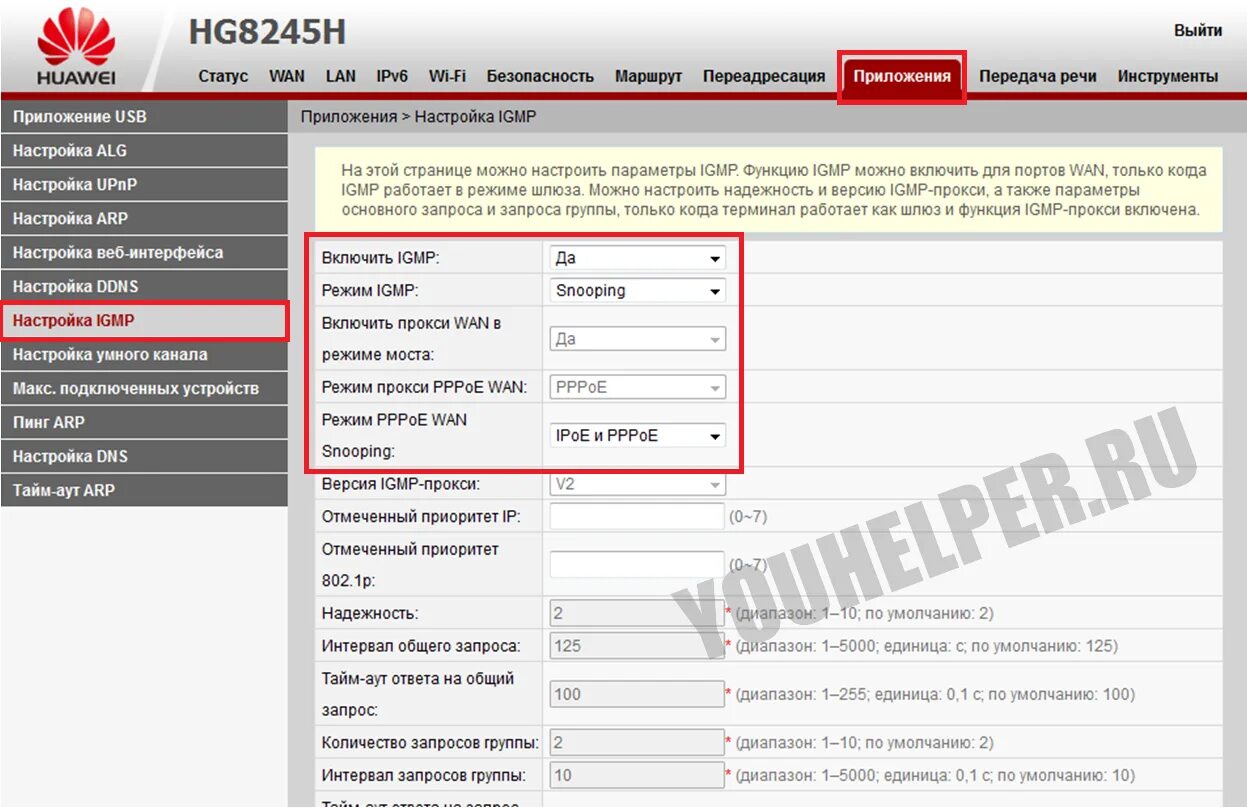Click the Количество запросов группы field
Image resolution: width=1247 pixels, height=809 pixels.
click(637, 743)
